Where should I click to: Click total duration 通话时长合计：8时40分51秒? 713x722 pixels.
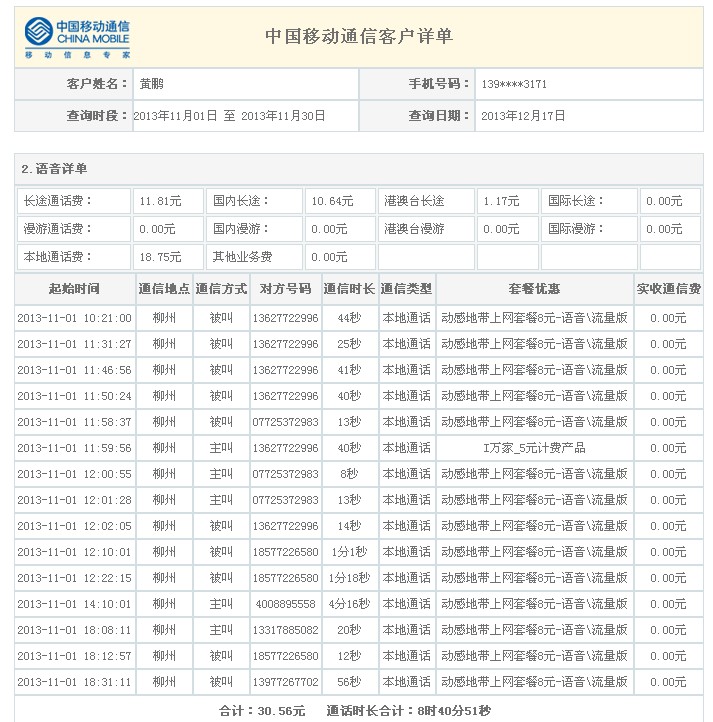pyautogui.click(x=409, y=711)
